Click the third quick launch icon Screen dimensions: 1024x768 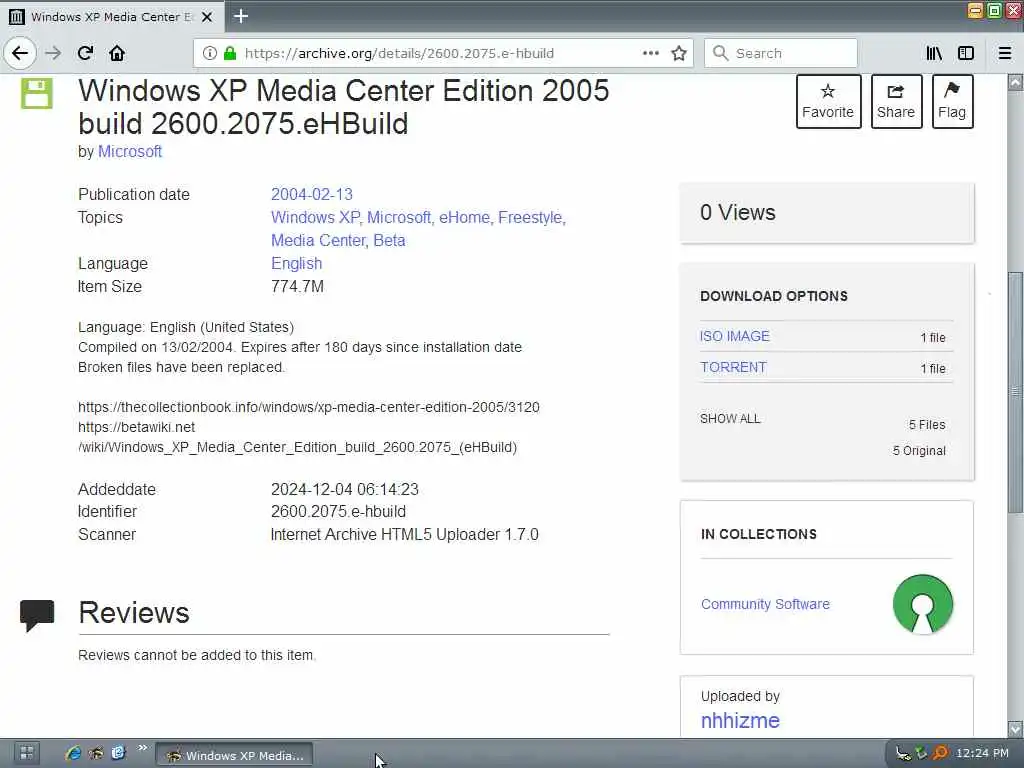pyautogui.click(x=118, y=753)
